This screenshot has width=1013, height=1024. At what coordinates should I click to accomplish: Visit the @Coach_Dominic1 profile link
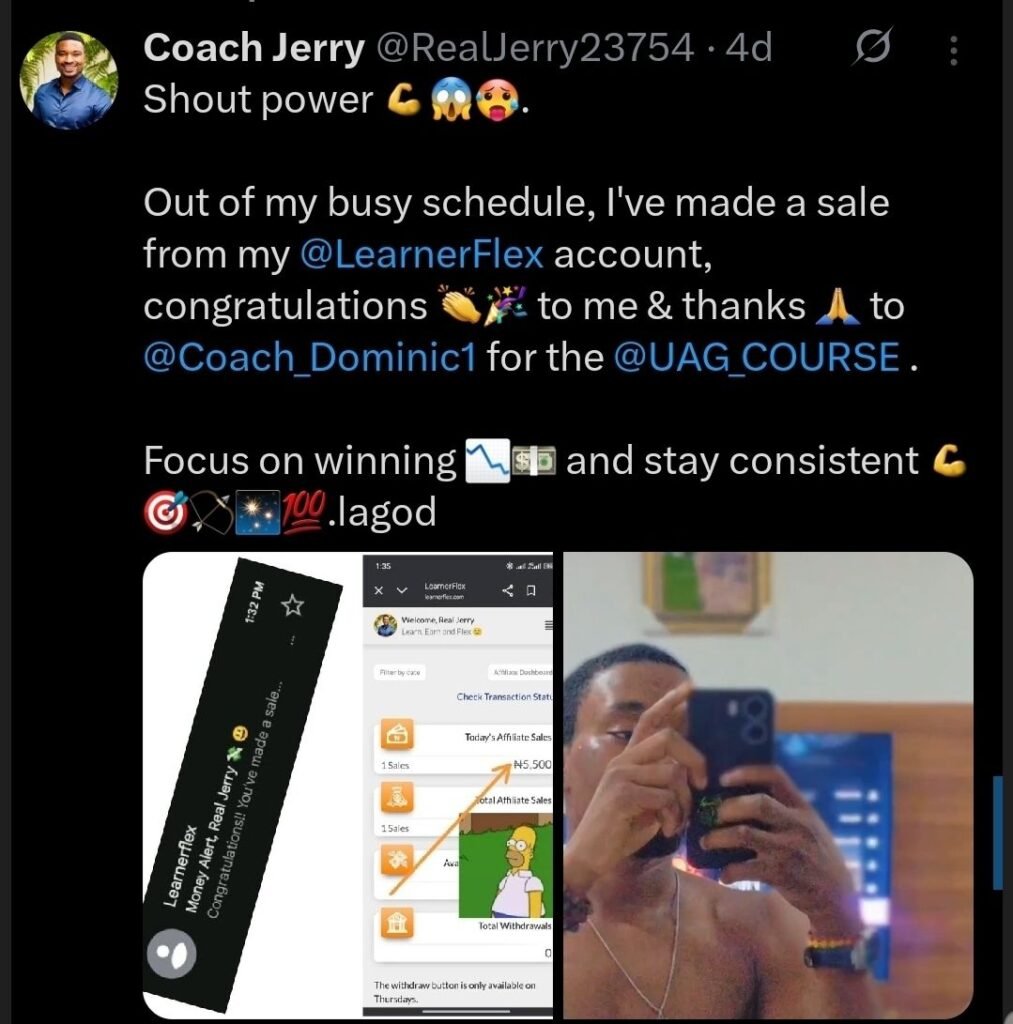coord(310,357)
